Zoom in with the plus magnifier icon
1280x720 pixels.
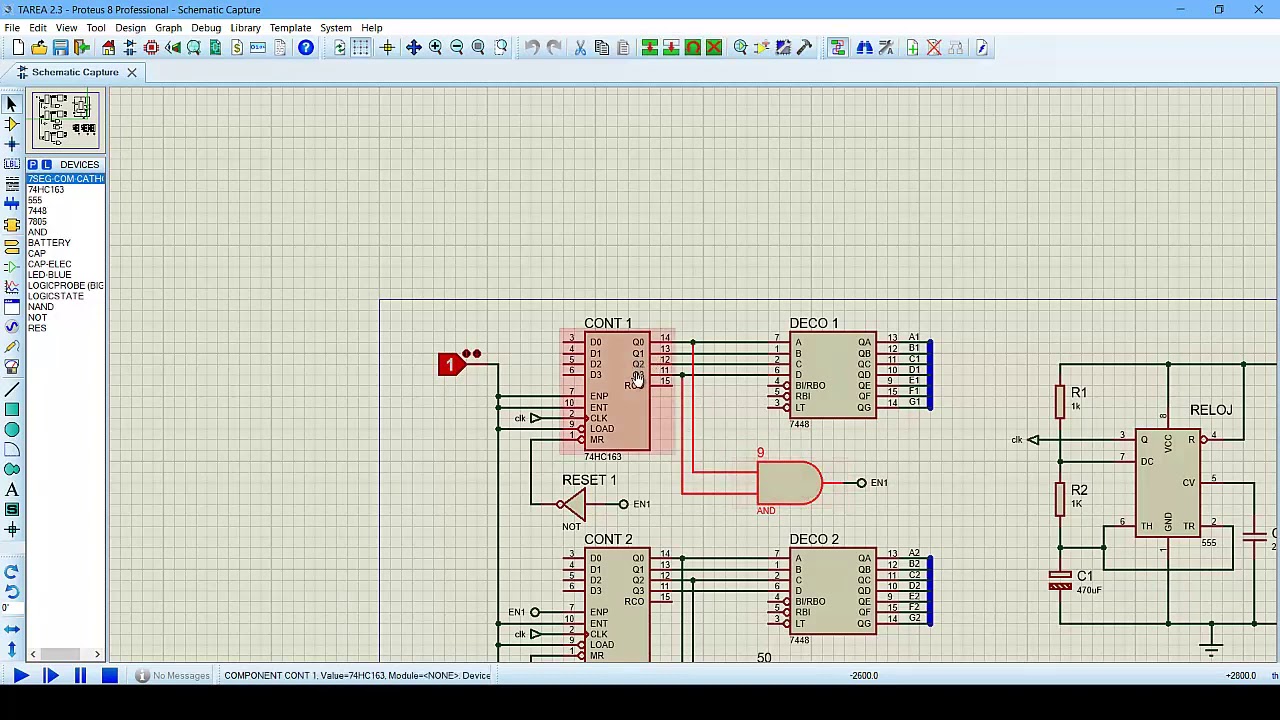coord(435,47)
